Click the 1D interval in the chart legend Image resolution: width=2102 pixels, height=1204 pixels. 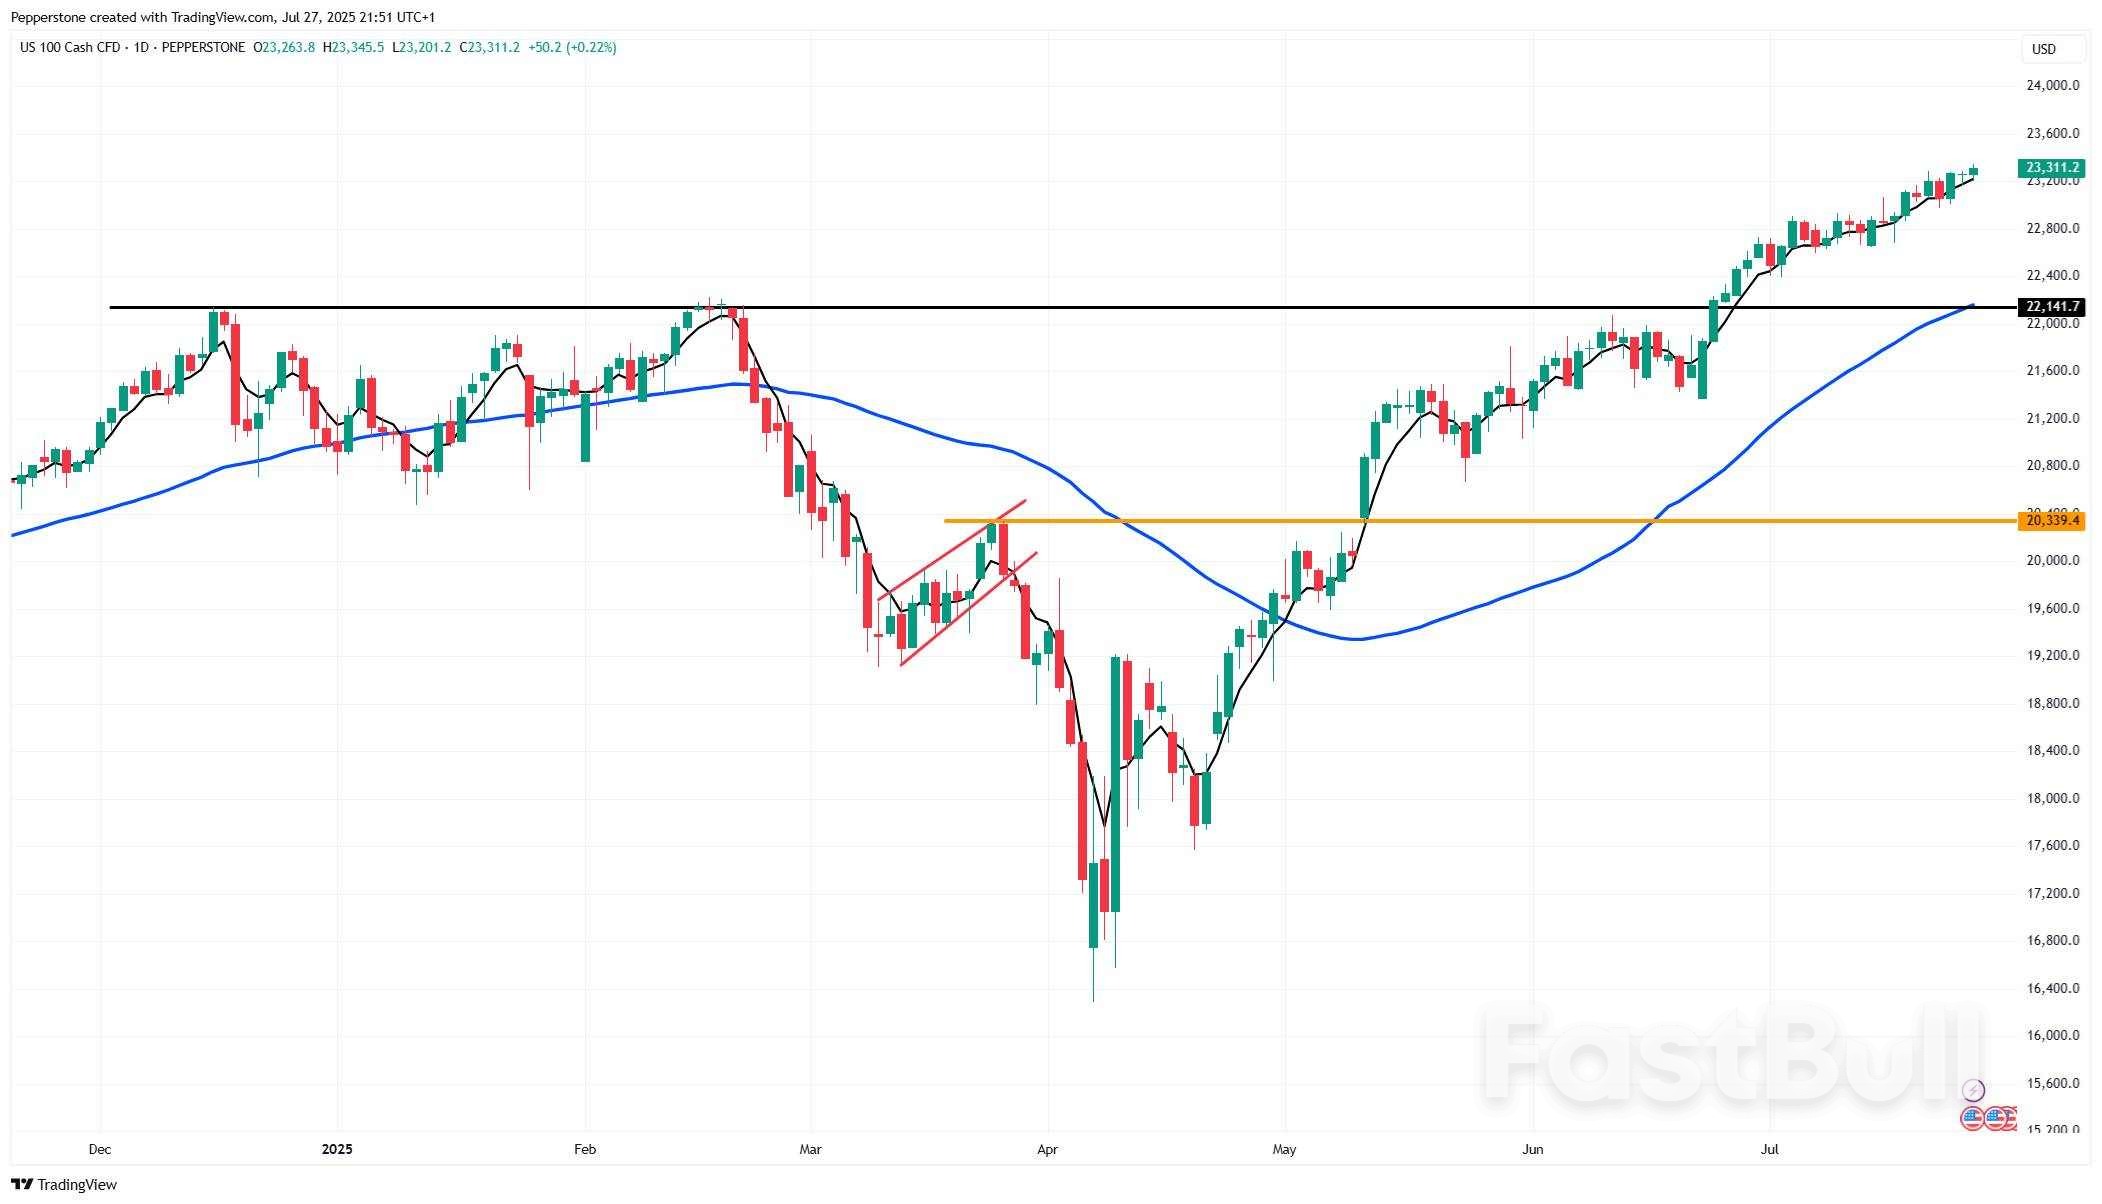point(142,47)
